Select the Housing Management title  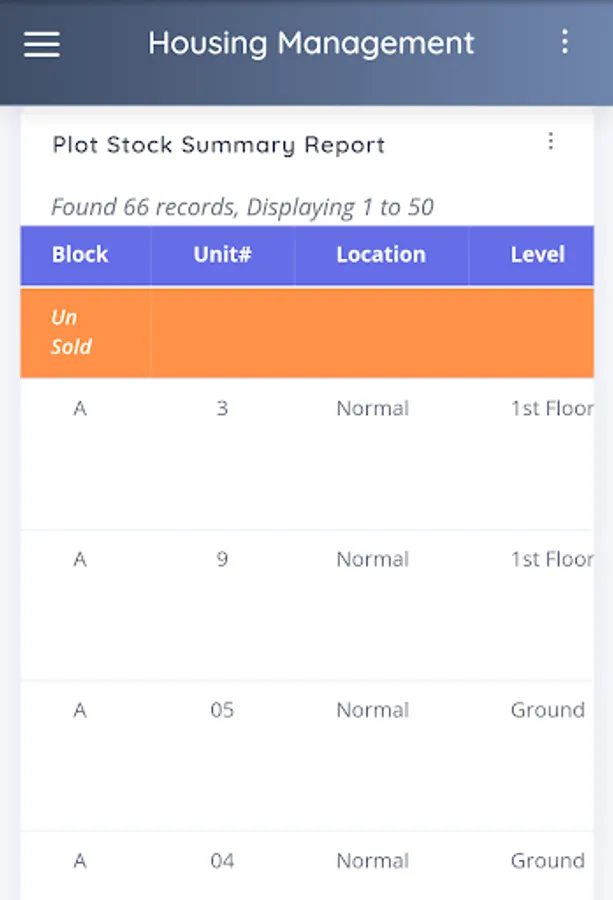(x=310, y=43)
